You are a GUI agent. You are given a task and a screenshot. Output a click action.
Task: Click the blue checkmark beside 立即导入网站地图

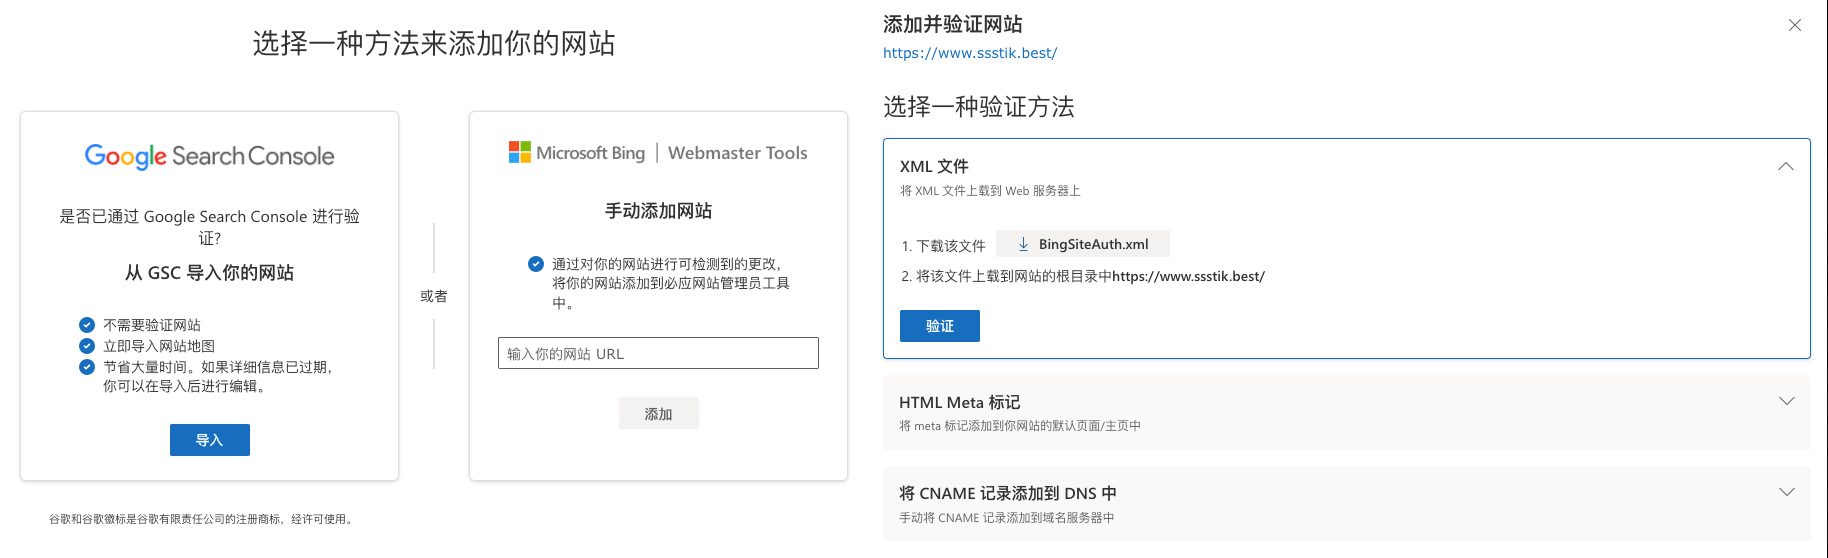[x=87, y=346]
